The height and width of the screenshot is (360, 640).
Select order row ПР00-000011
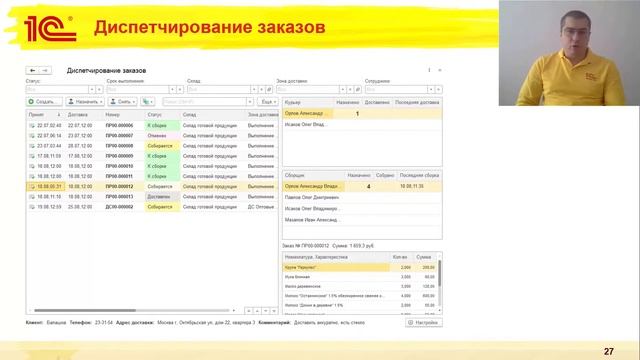coord(152,176)
